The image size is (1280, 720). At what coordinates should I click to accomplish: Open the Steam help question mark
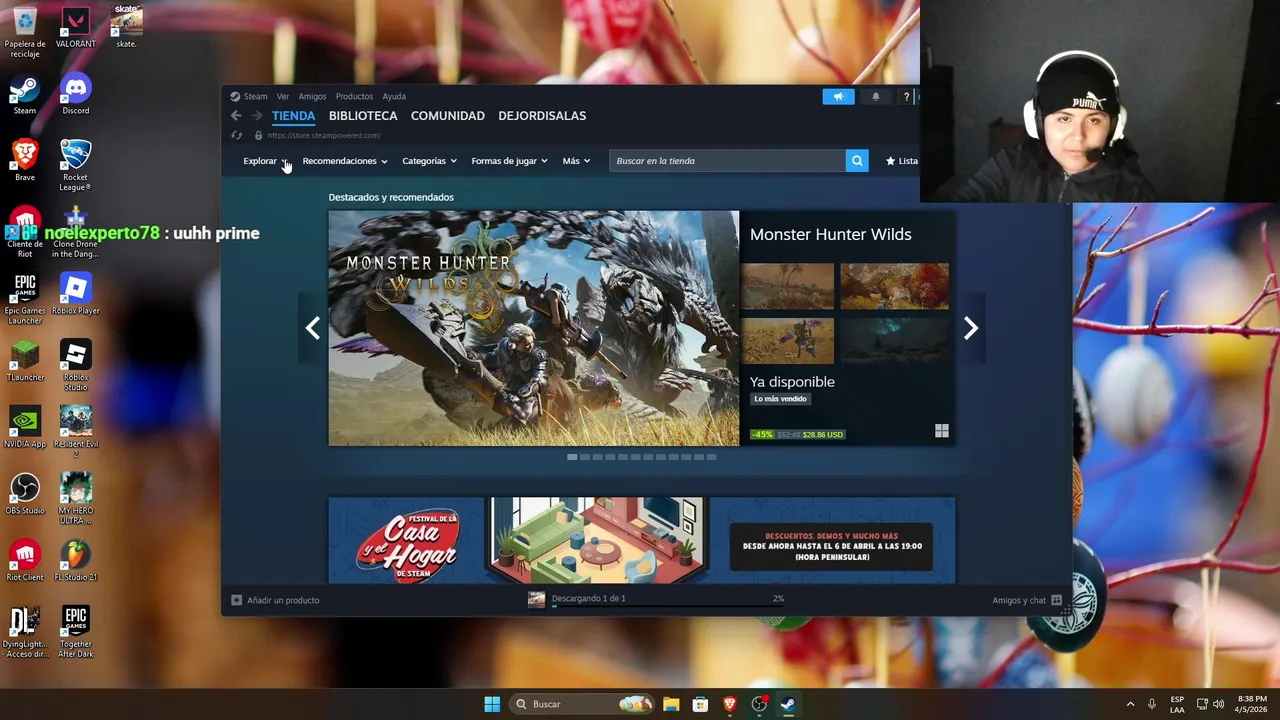(x=907, y=97)
